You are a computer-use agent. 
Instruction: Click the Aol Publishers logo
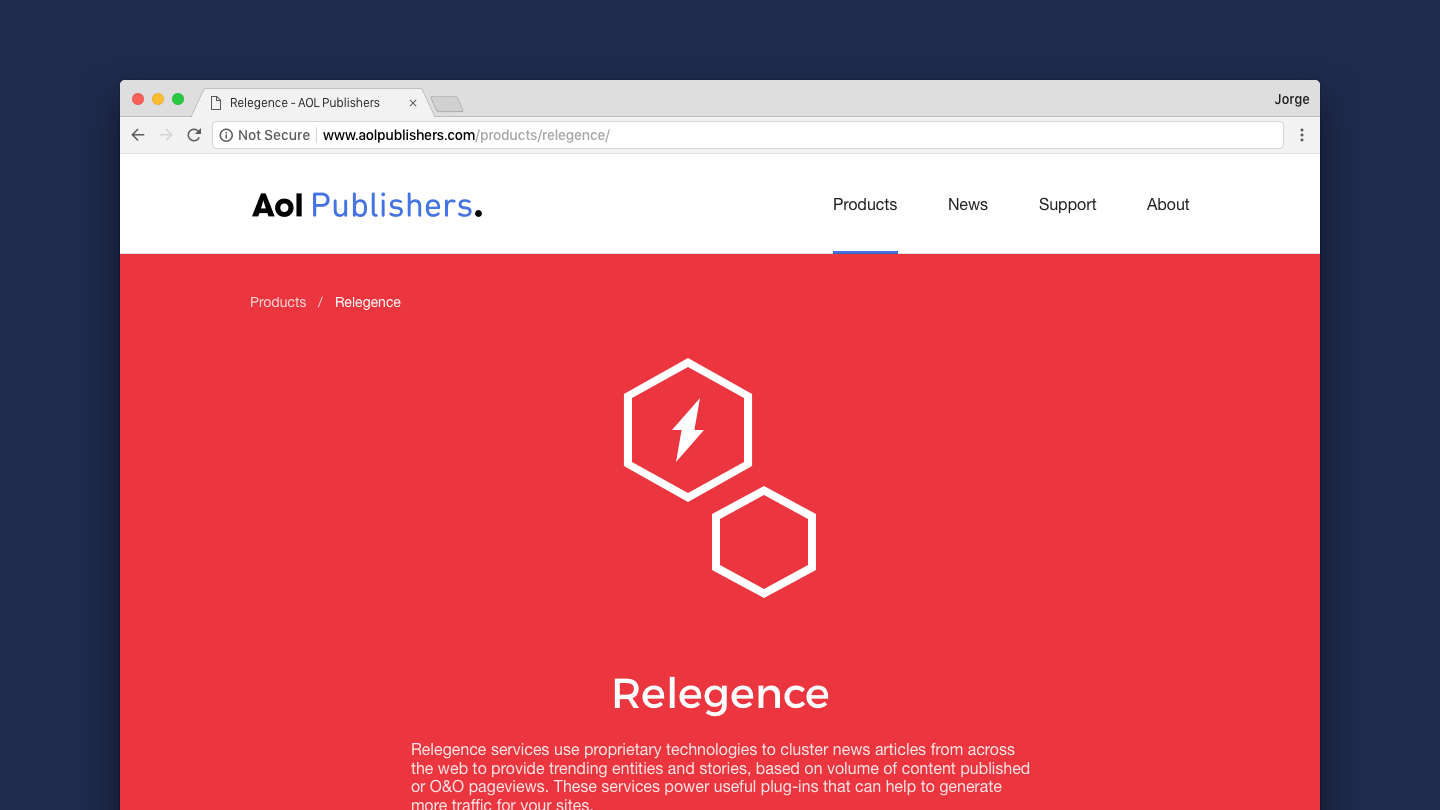click(366, 205)
